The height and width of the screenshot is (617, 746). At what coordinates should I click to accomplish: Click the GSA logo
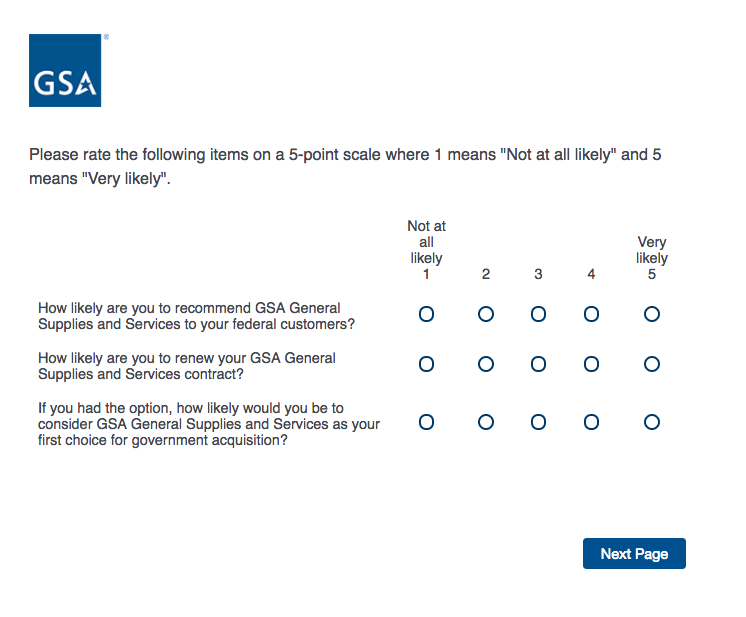tap(65, 70)
